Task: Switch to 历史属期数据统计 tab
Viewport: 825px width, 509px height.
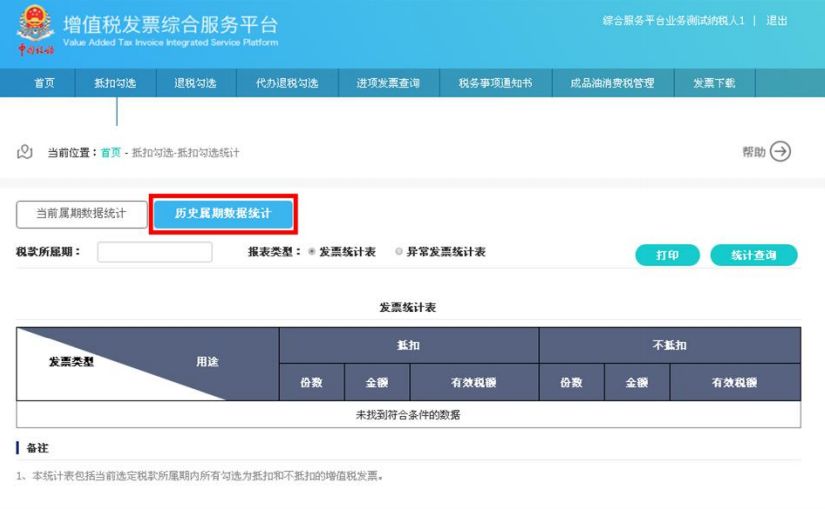Action: point(223,214)
